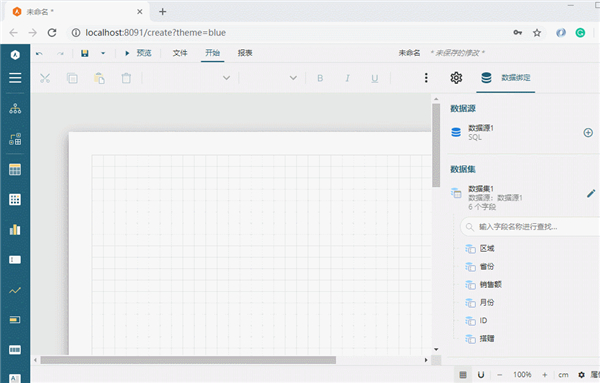The image size is (600, 383).
Task: Click the cut scissors icon
Action: tap(45, 78)
